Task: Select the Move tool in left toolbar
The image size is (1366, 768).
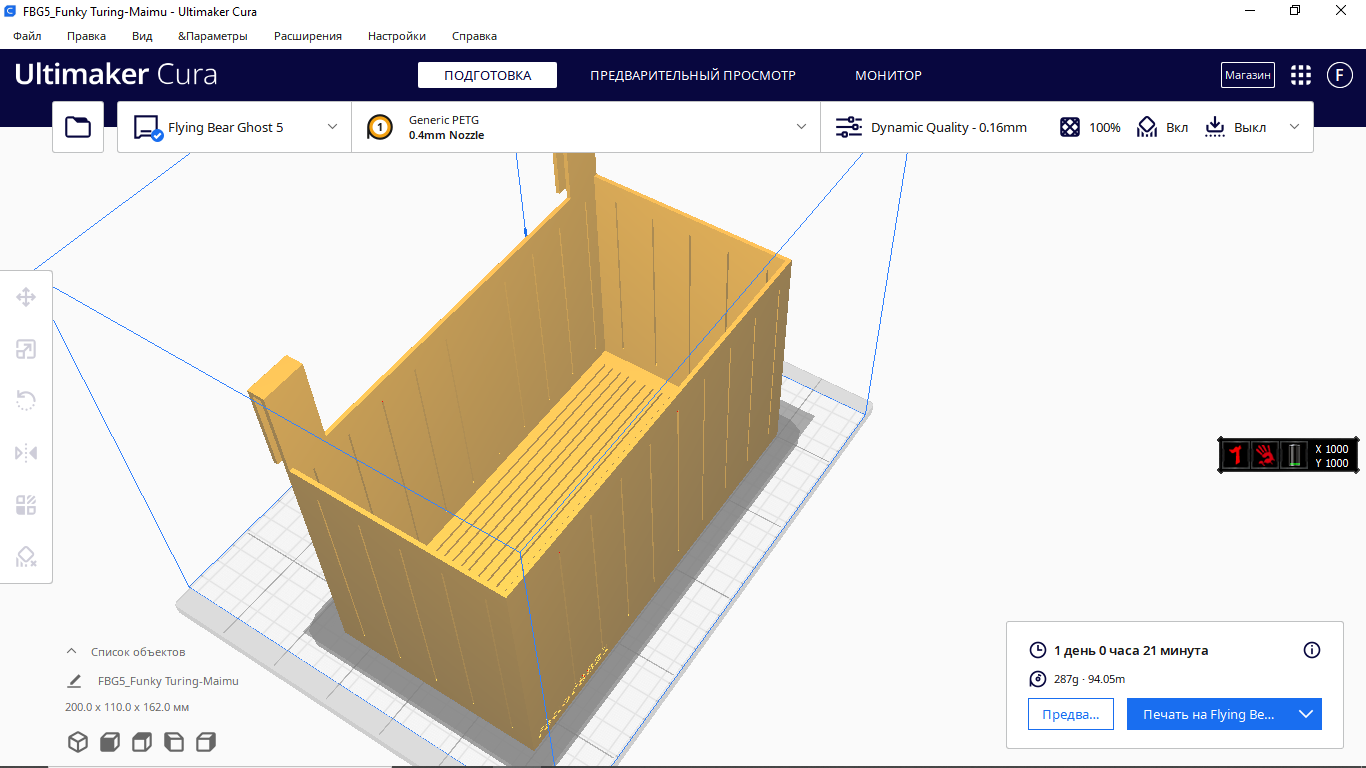Action: (x=26, y=297)
